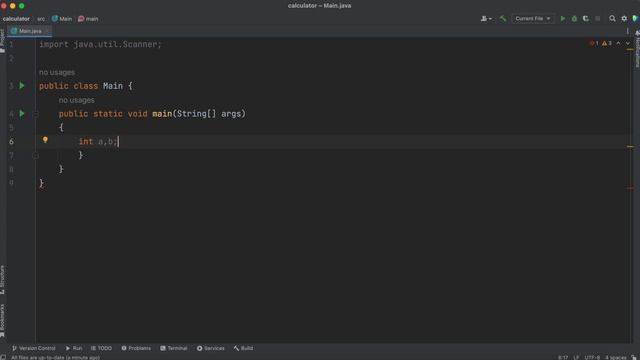640x360 pixels.
Task: Open Version Control tool window
Action: (x=33, y=348)
